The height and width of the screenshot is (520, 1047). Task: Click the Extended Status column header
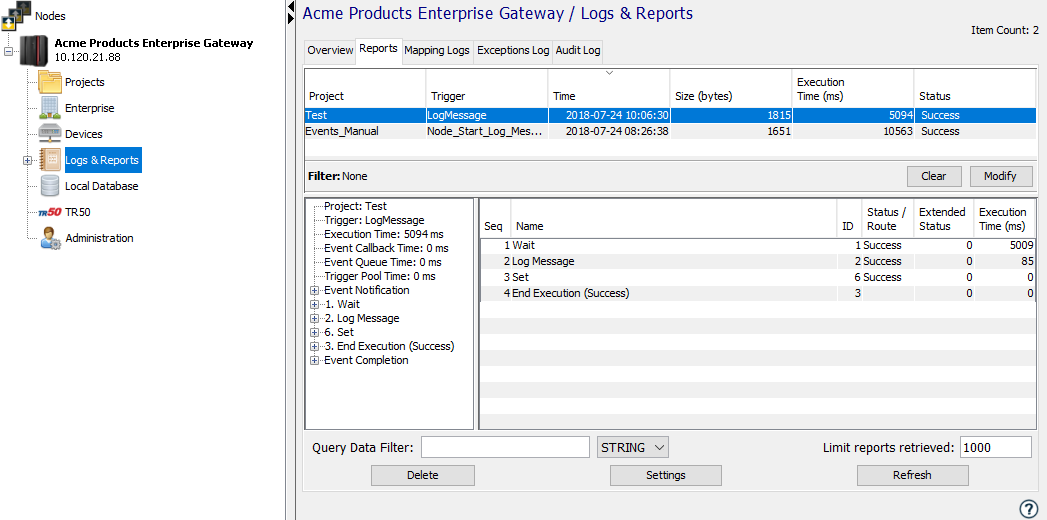[944, 218]
